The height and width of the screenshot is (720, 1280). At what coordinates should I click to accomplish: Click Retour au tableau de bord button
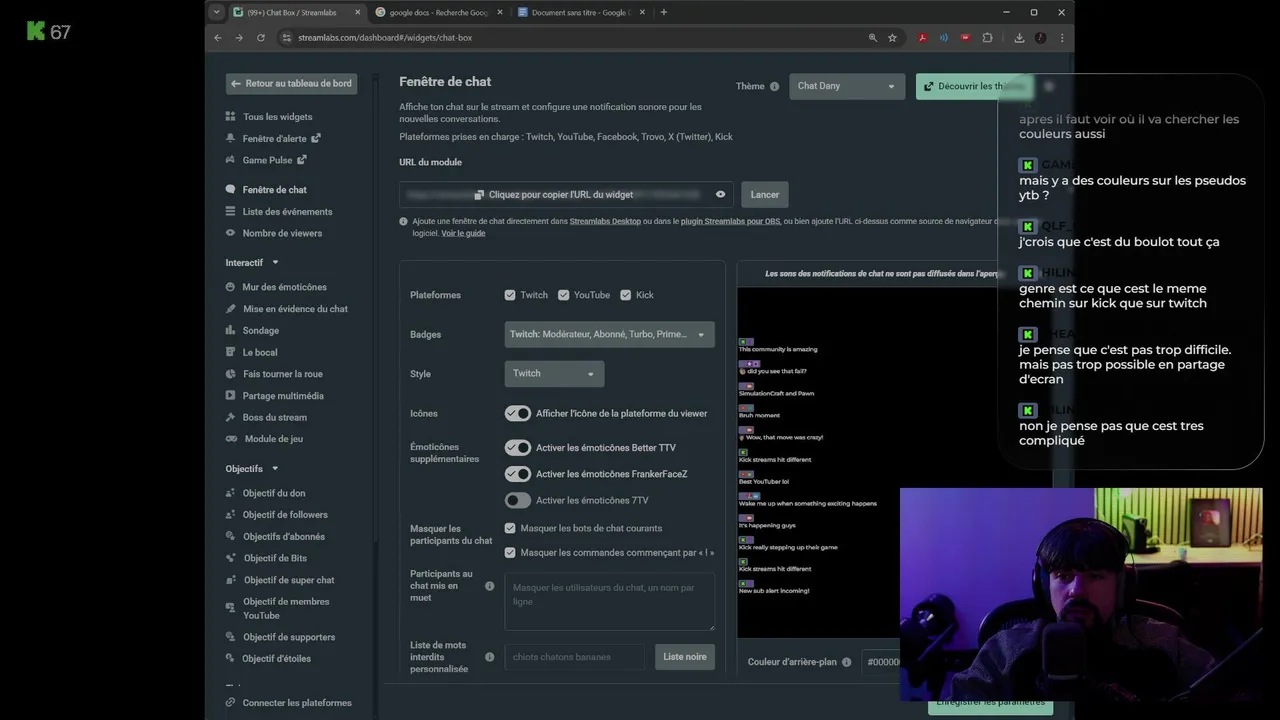click(291, 84)
